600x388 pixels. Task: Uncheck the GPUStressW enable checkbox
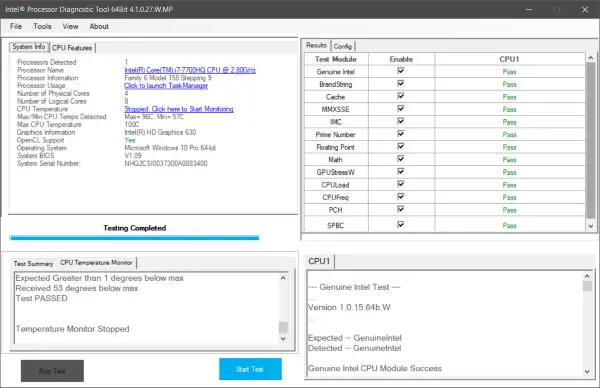(401, 171)
